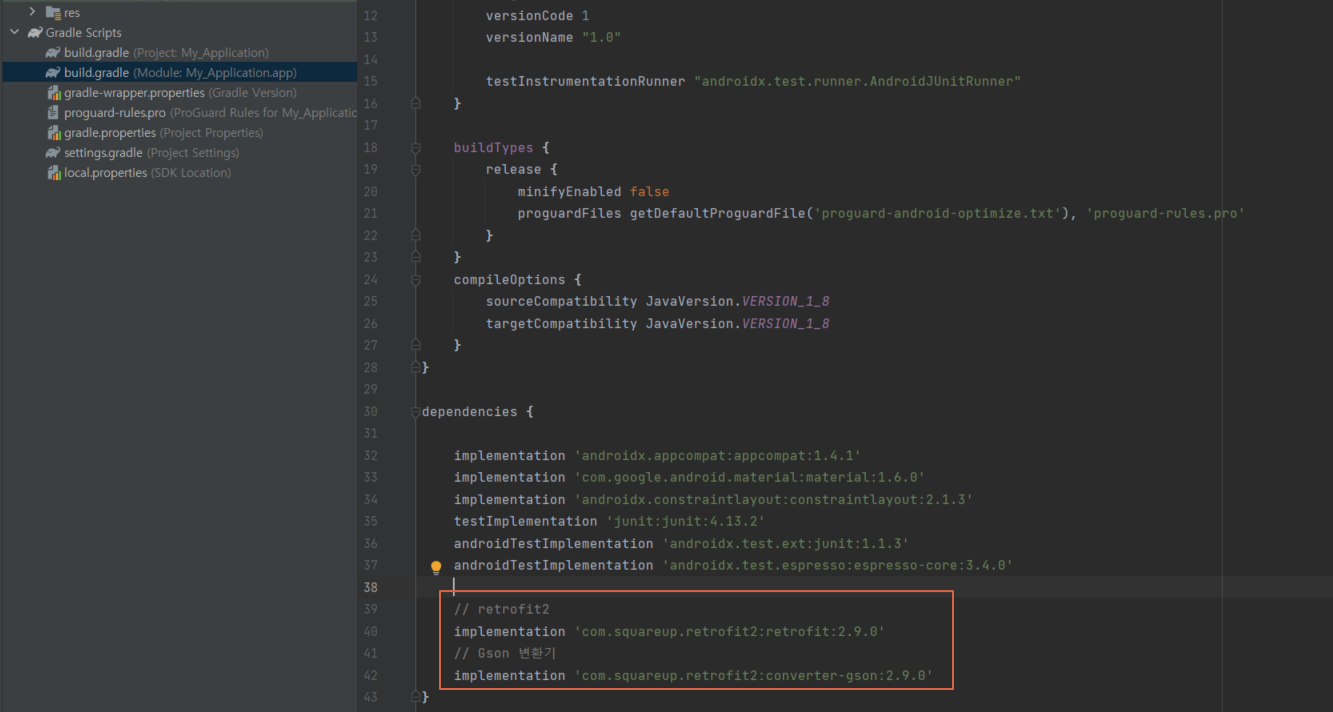
Task: Click the converter-gson:2.9.0 dependency string
Action: pyautogui.click(x=753, y=675)
